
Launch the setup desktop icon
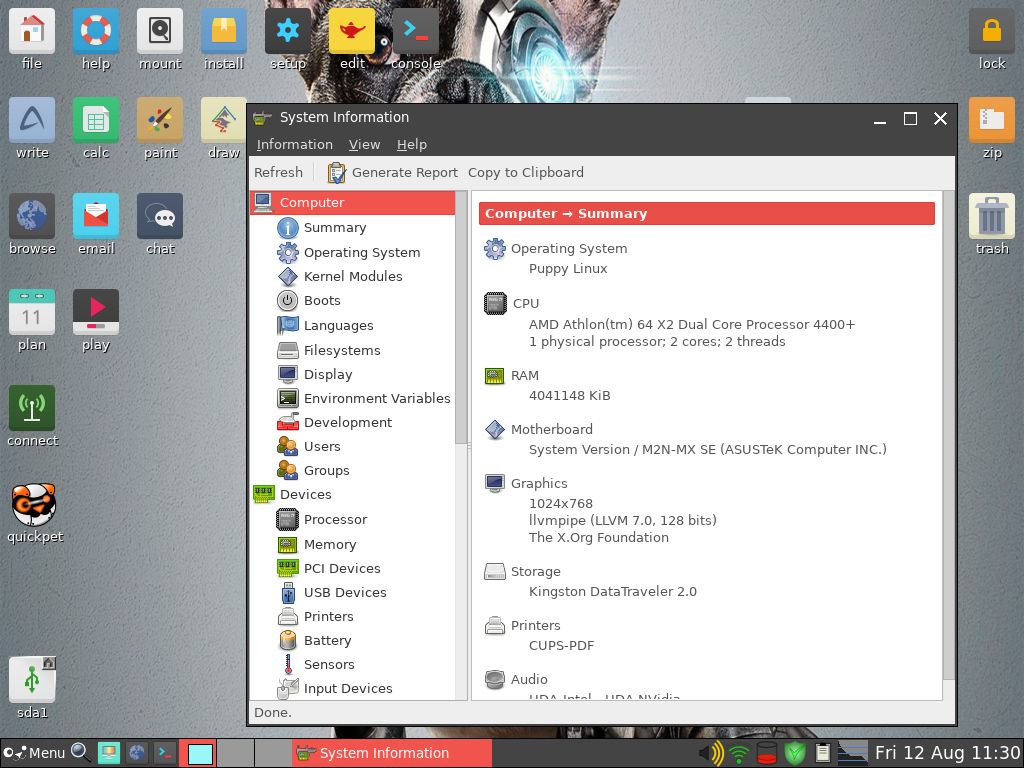pos(288,40)
